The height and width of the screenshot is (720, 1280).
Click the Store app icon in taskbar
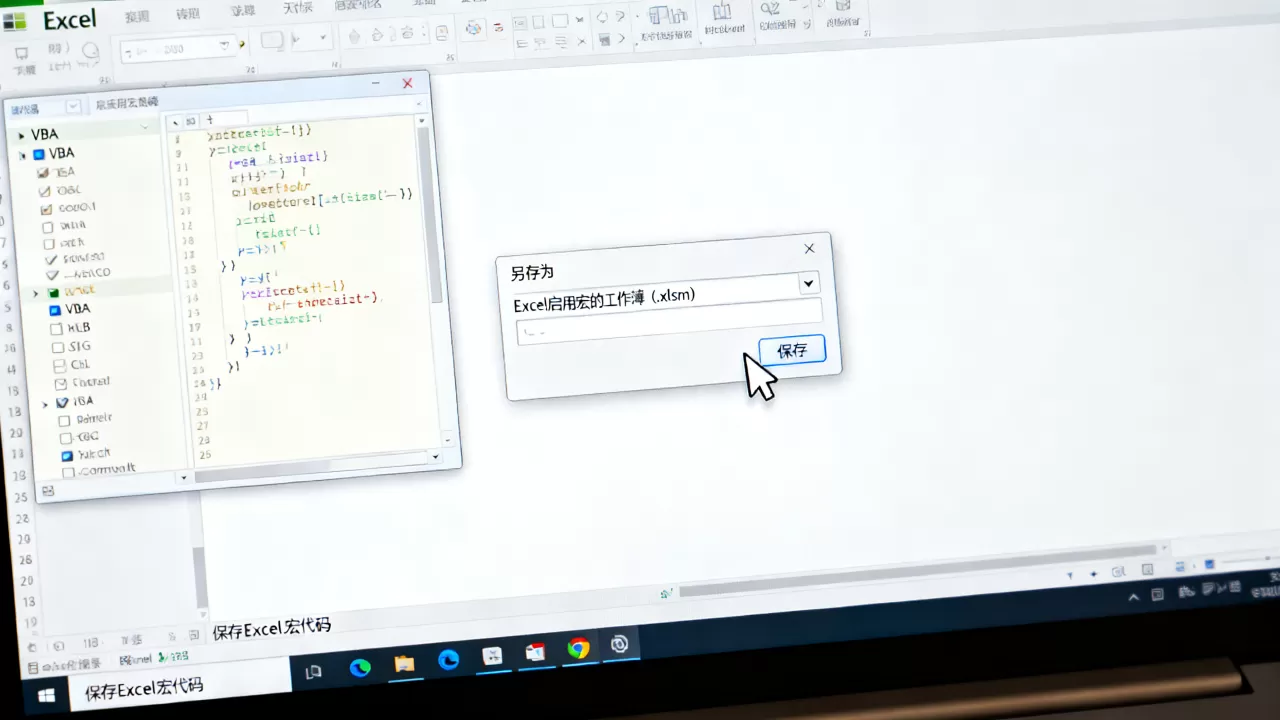click(x=492, y=656)
